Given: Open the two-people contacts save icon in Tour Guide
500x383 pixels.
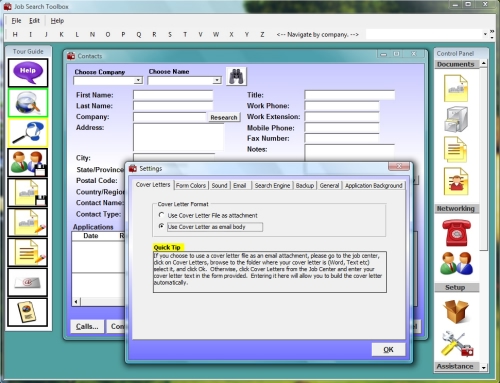Looking at the screenshot, I should pos(28,162).
